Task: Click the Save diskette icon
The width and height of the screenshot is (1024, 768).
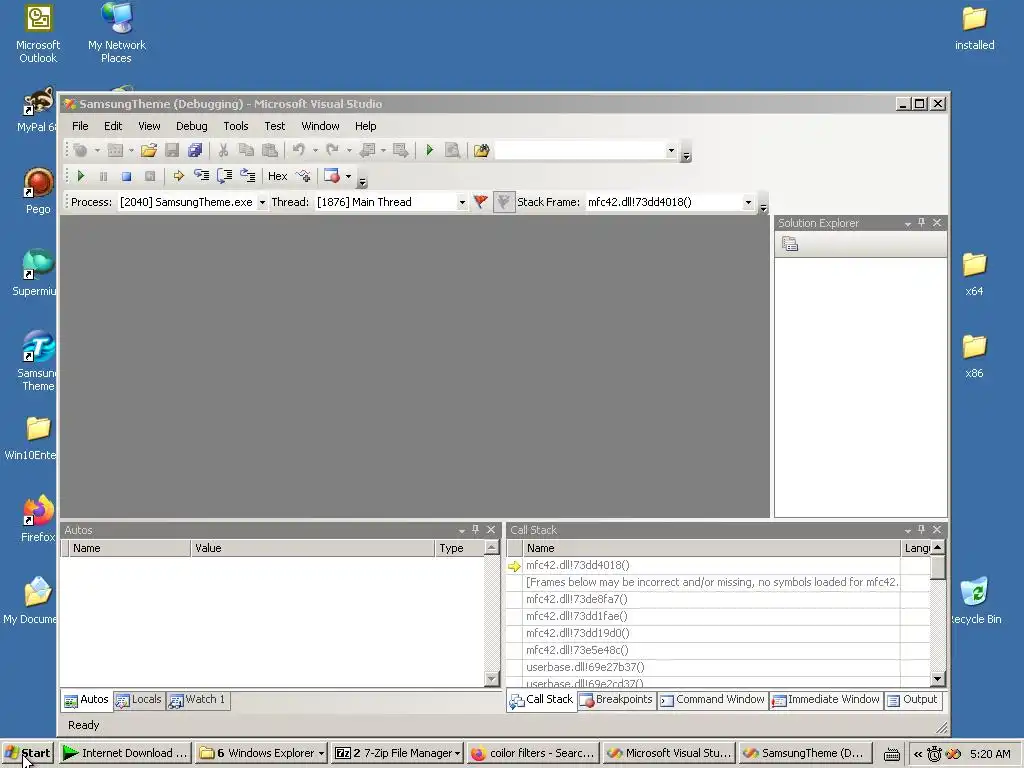Action: (x=172, y=151)
